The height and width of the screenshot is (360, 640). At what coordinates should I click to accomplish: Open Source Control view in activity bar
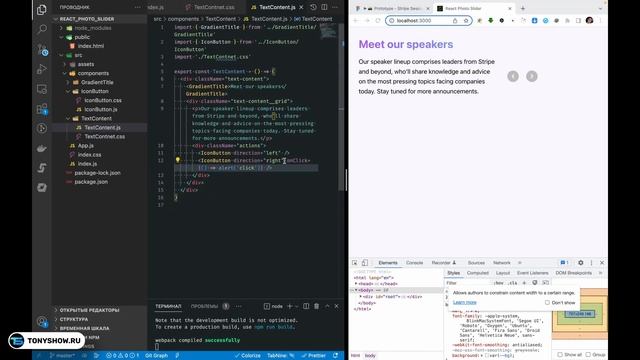[42, 49]
